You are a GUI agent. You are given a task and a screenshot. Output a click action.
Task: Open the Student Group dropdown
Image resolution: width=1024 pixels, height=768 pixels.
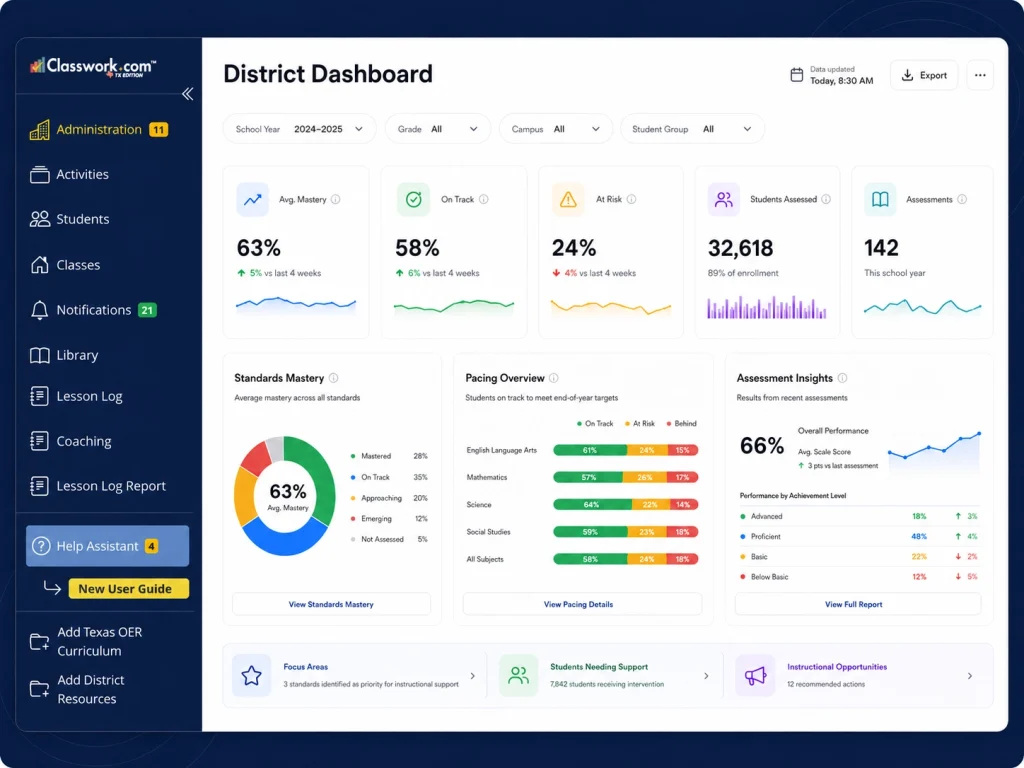pos(692,129)
